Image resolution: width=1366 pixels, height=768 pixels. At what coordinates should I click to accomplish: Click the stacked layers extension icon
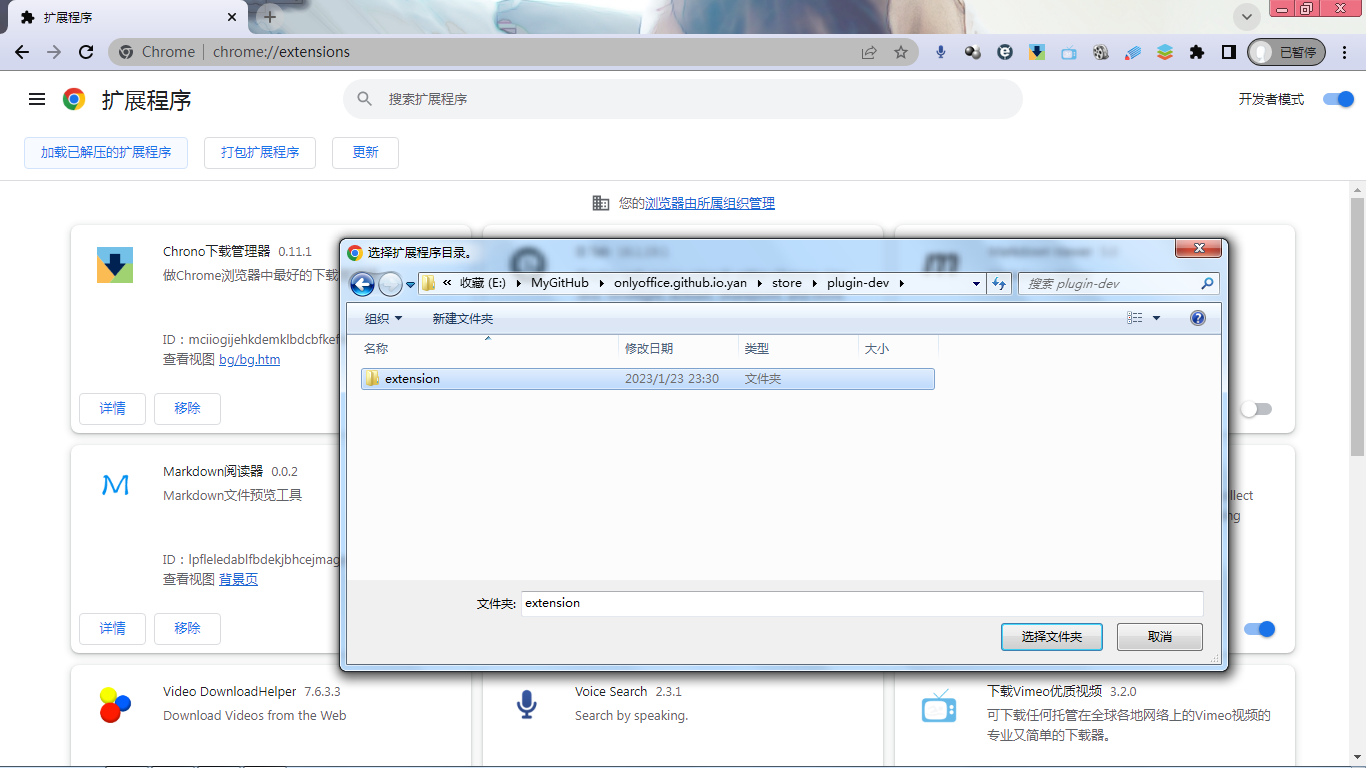click(1165, 52)
